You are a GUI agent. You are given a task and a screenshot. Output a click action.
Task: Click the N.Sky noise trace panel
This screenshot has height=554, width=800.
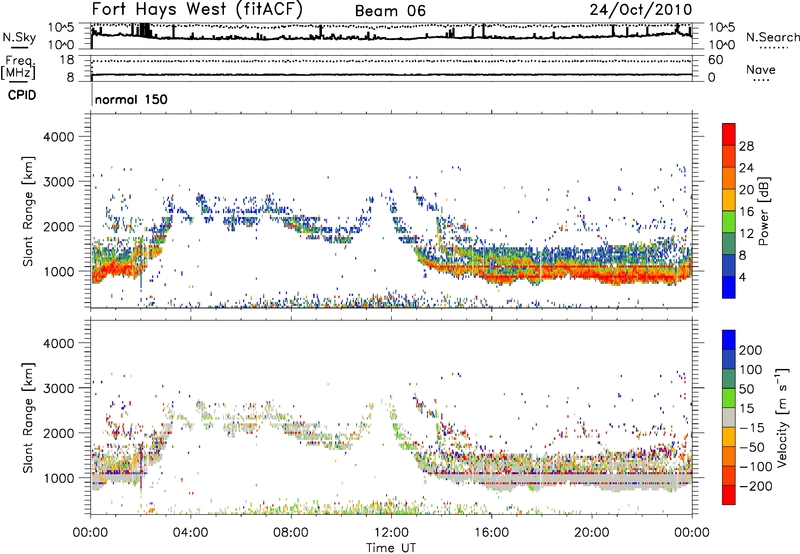click(391, 36)
